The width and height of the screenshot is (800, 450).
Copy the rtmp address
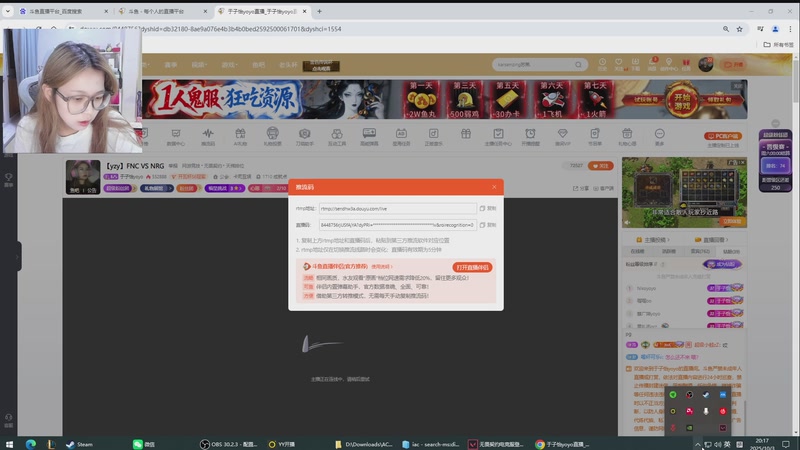488,208
